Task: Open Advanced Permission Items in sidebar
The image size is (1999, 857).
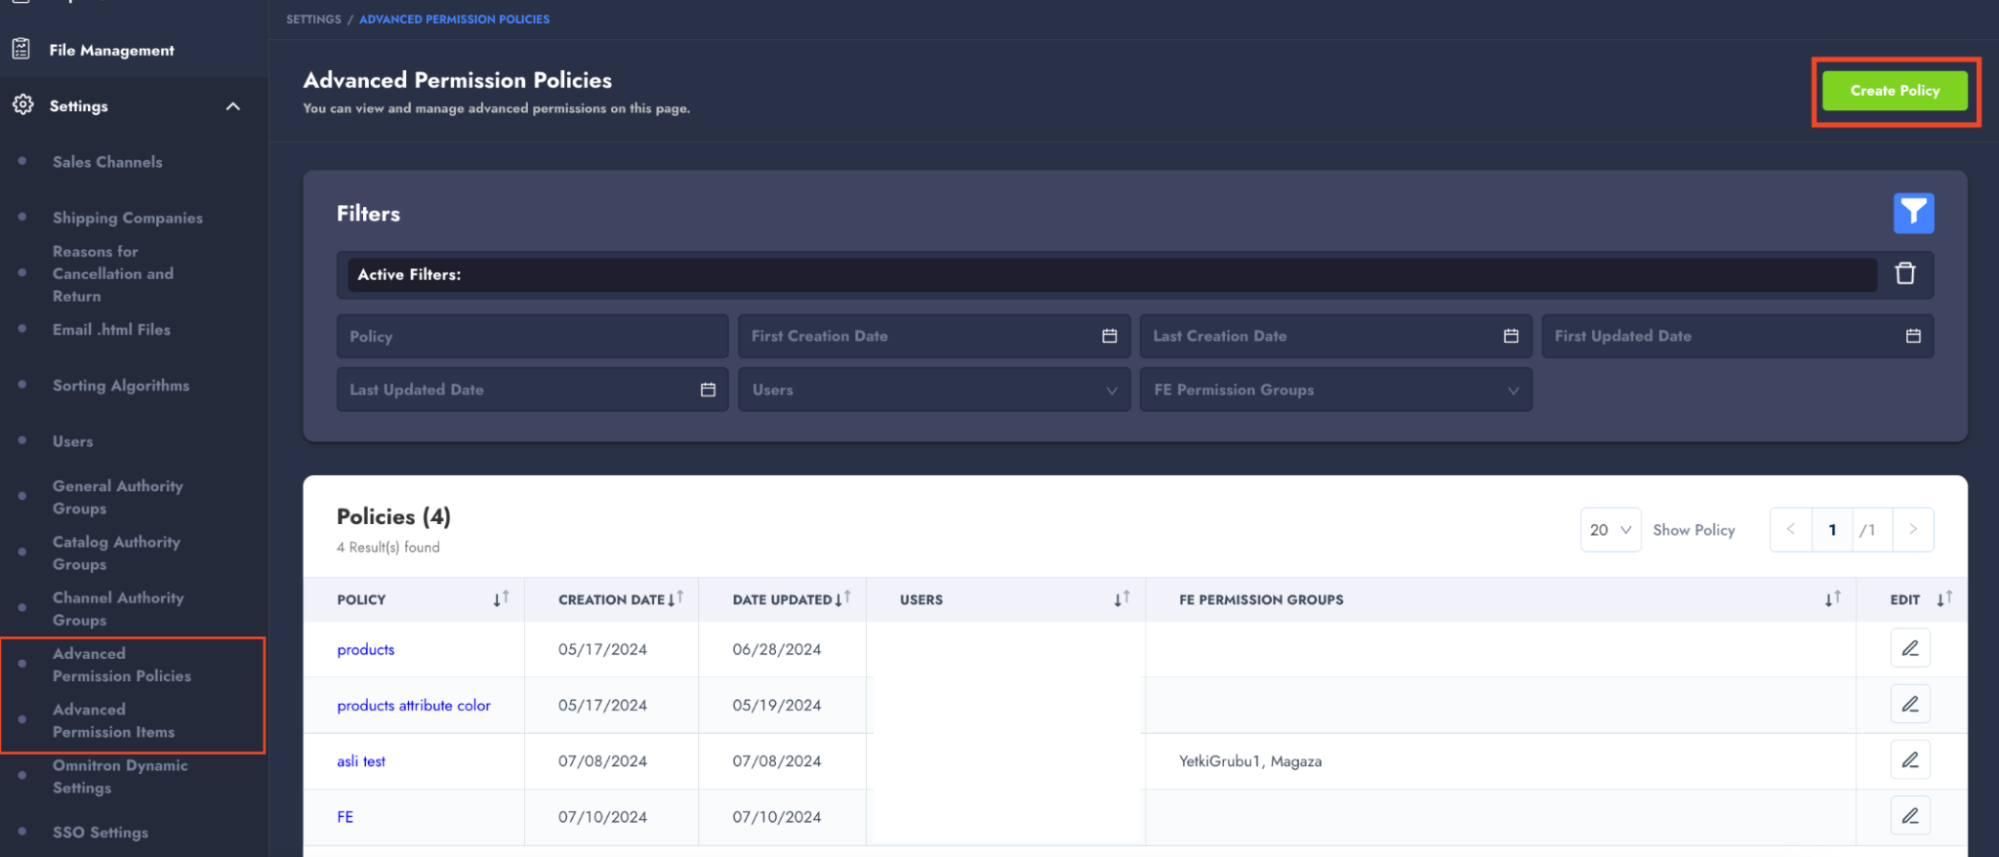Action: click(x=113, y=721)
